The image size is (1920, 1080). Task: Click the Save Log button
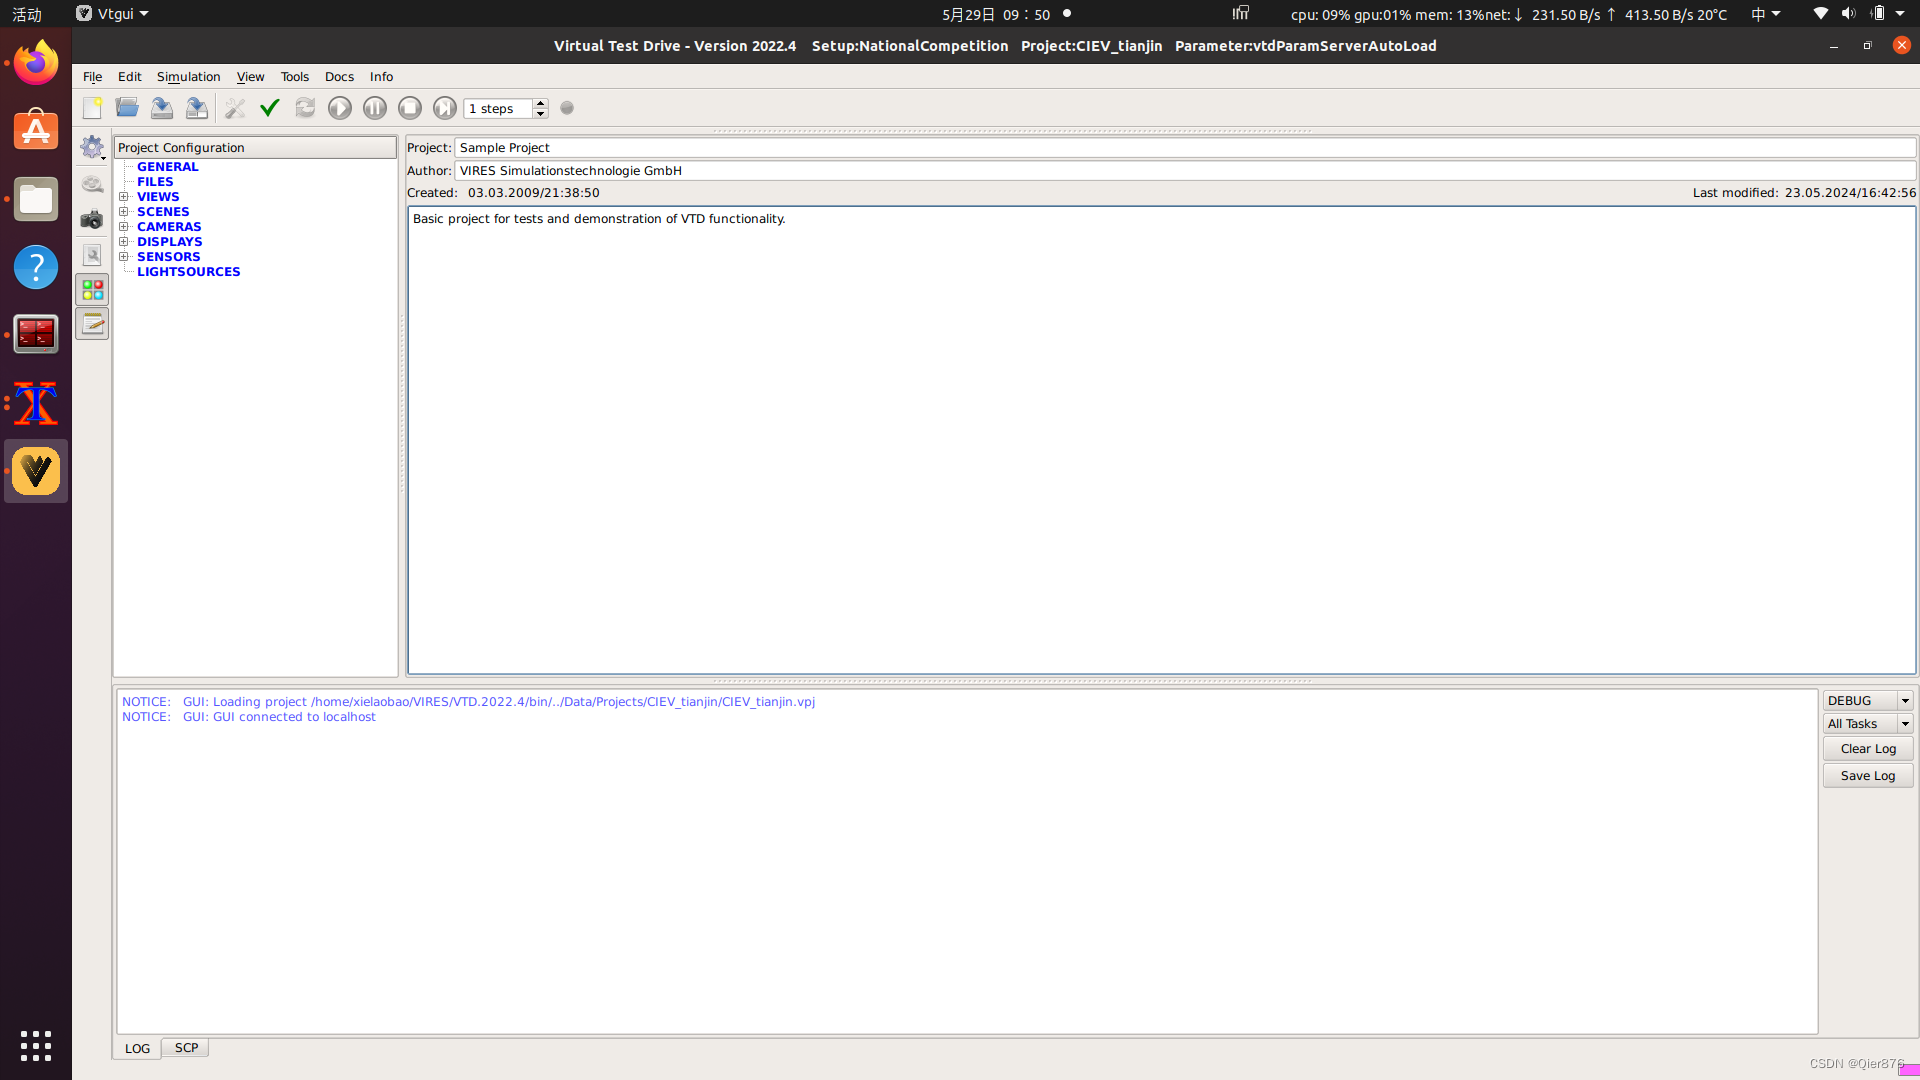[1867, 776]
